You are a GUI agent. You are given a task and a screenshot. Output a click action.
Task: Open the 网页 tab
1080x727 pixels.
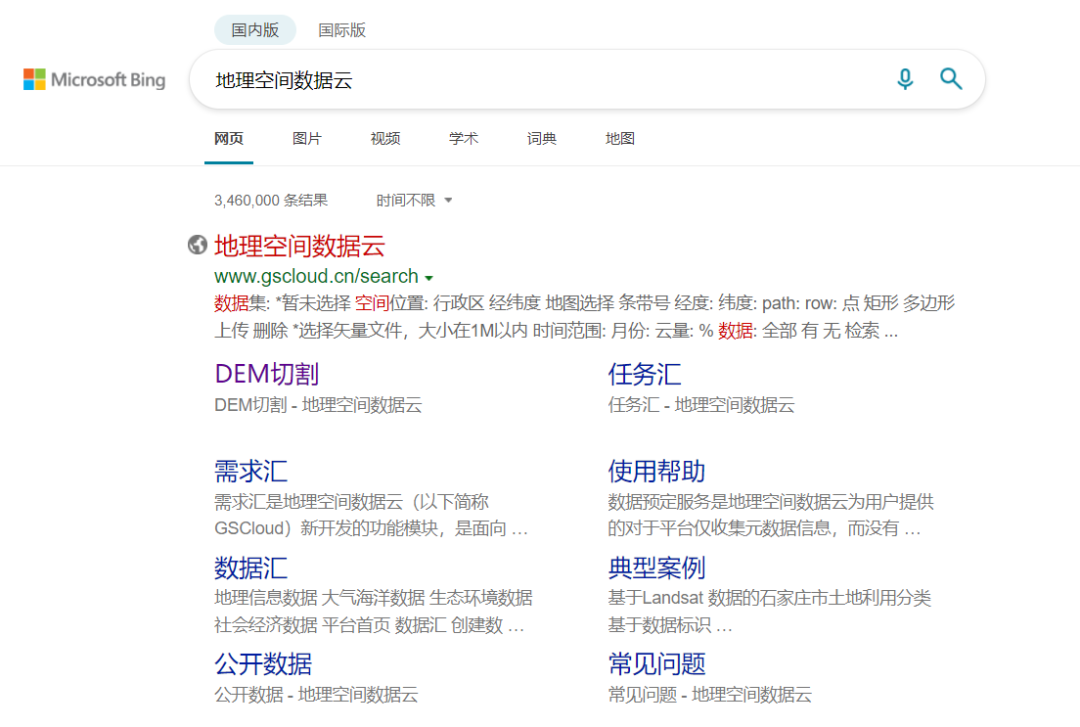pos(229,139)
